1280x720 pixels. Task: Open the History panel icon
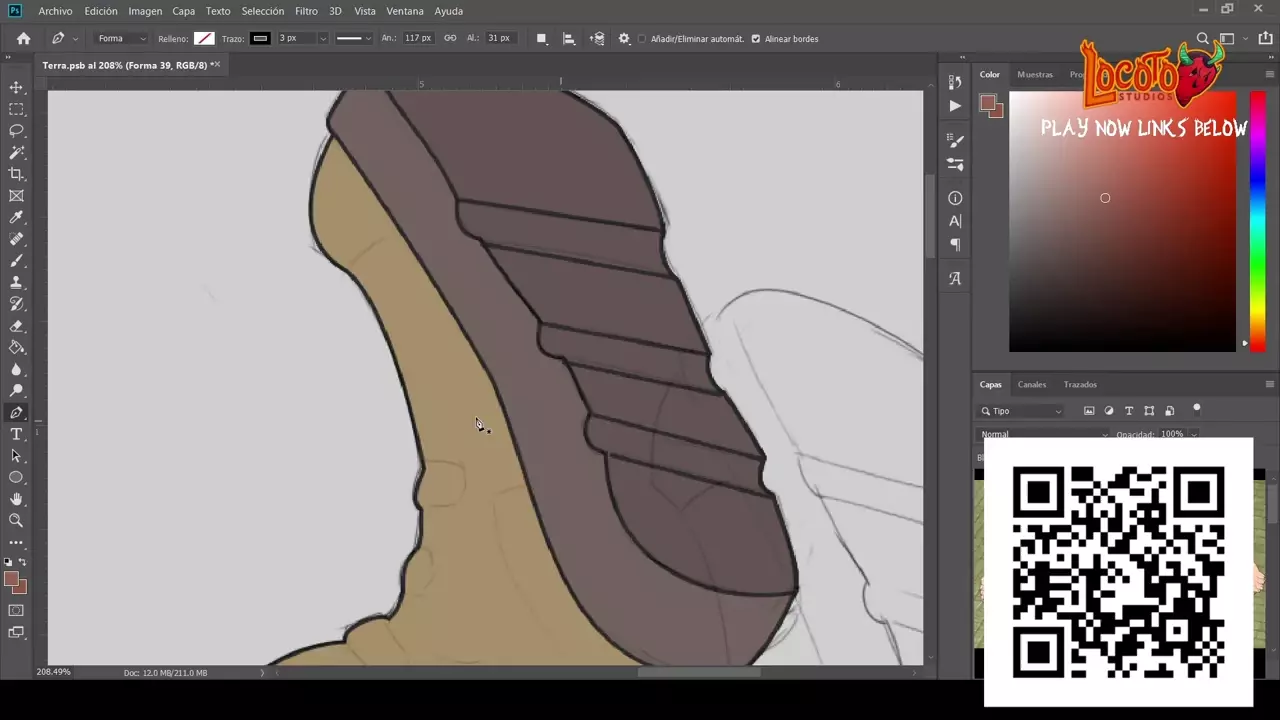(x=955, y=82)
